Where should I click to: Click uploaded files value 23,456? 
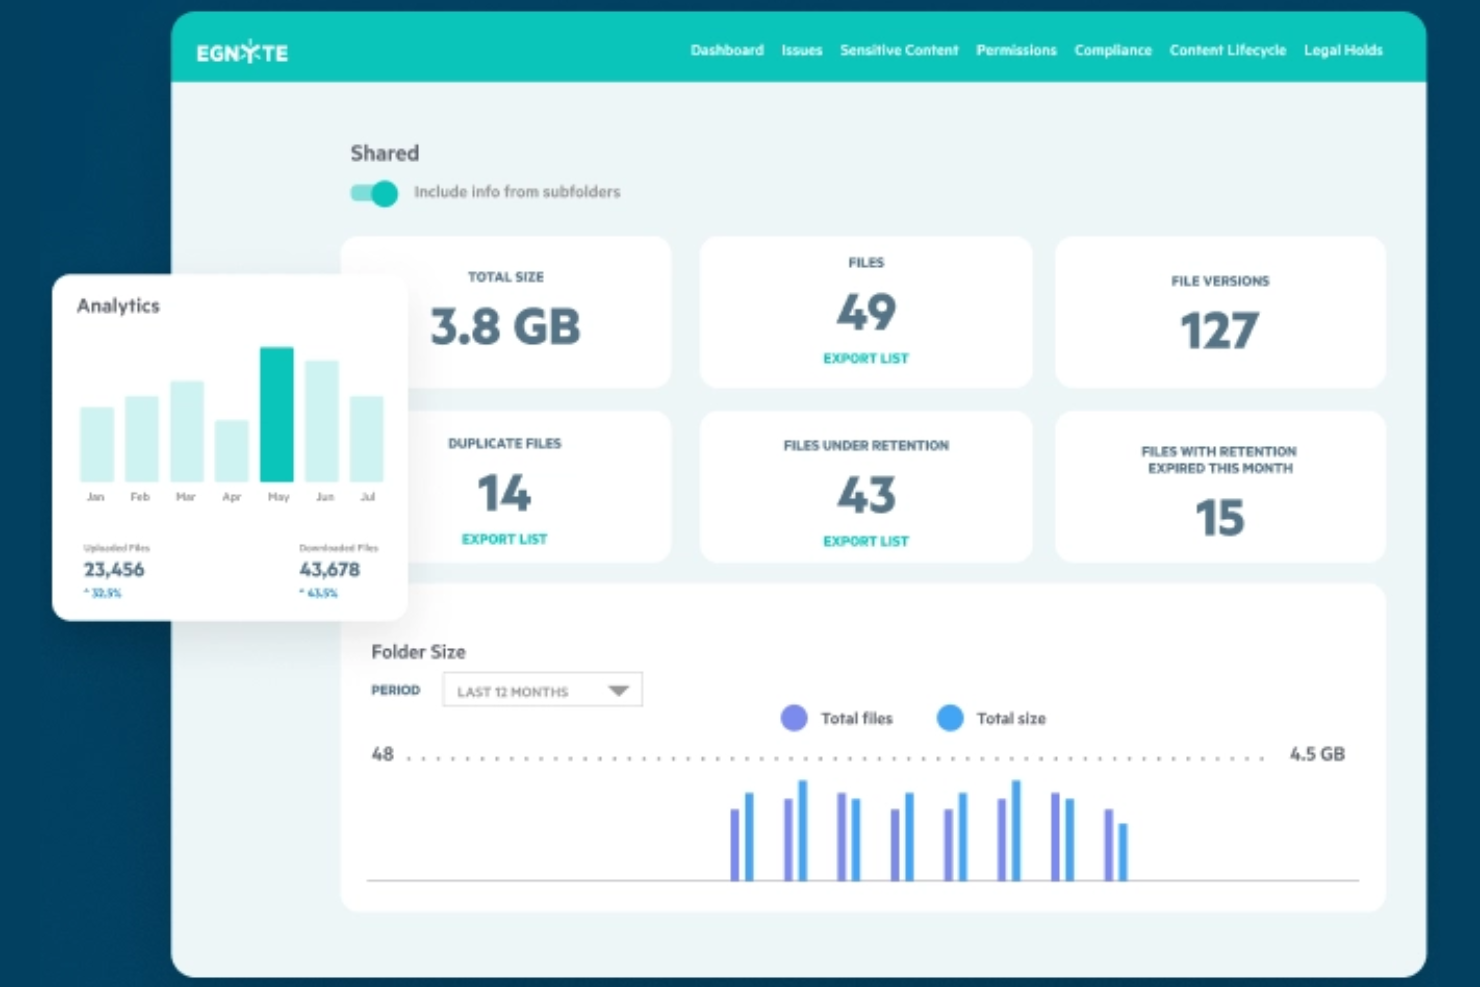(x=114, y=570)
